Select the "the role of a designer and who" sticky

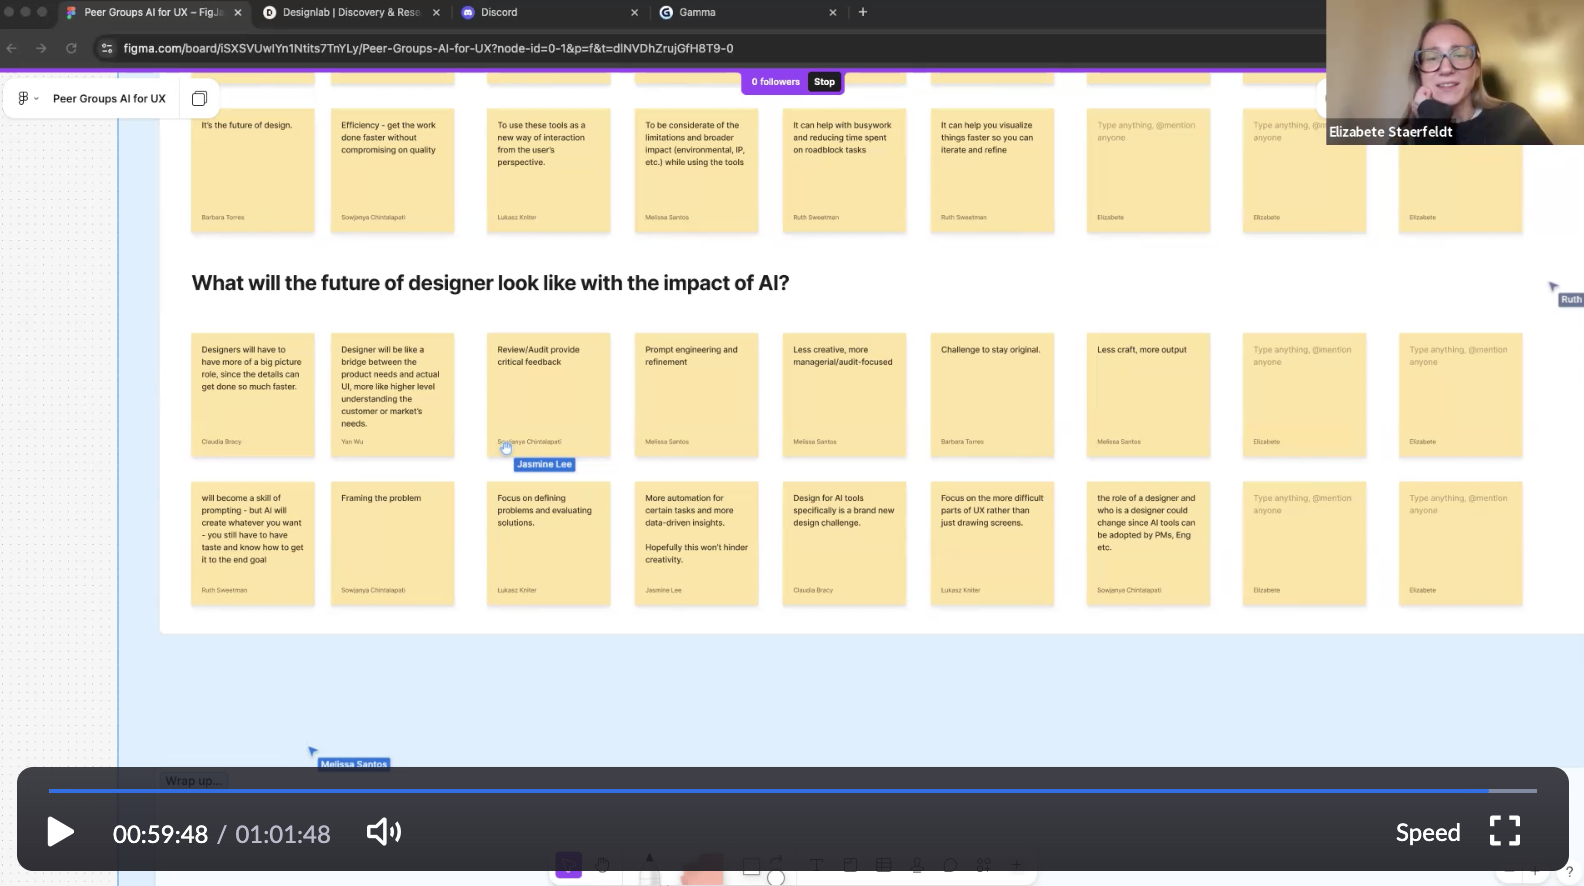(x=1148, y=544)
